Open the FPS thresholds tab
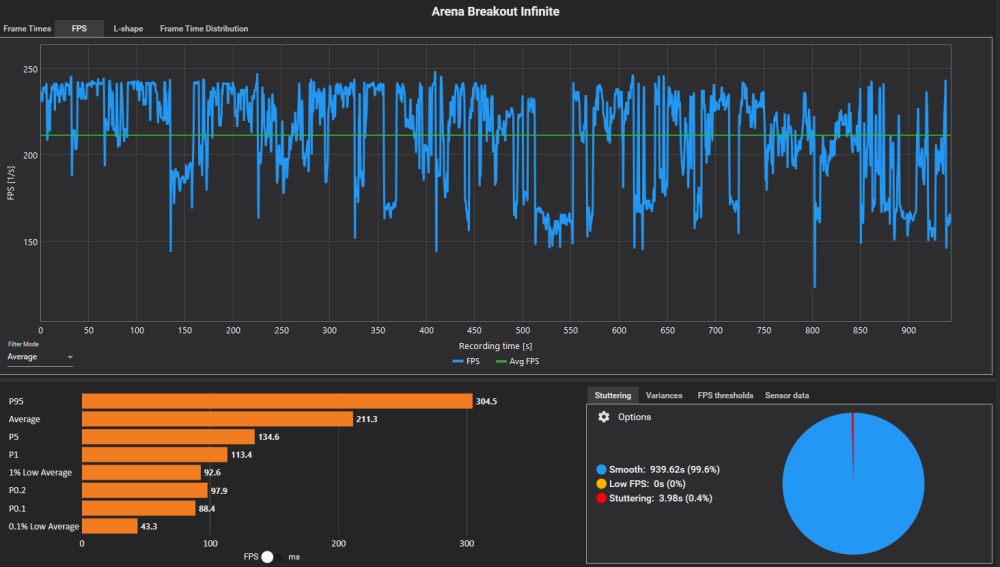This screenshot has height=567, width=1000. 725,396
